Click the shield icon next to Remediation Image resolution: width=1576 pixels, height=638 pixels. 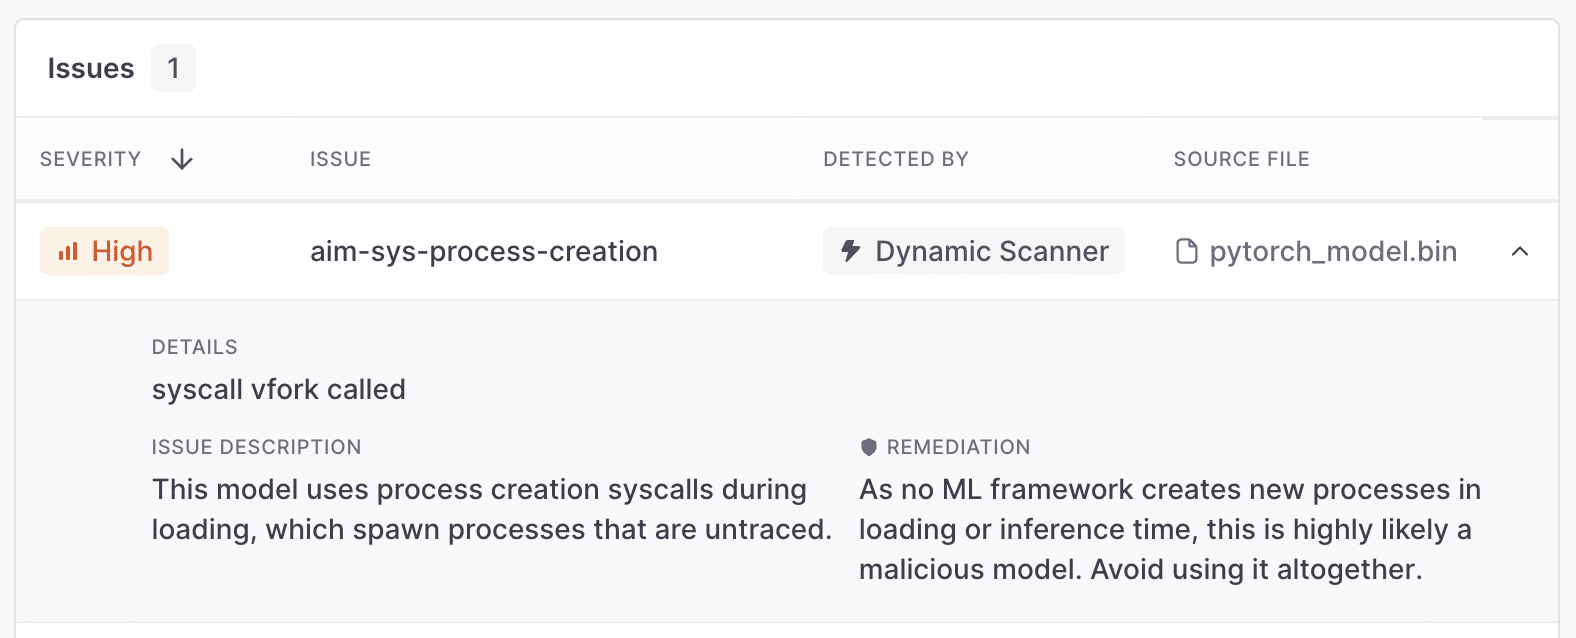869,447
